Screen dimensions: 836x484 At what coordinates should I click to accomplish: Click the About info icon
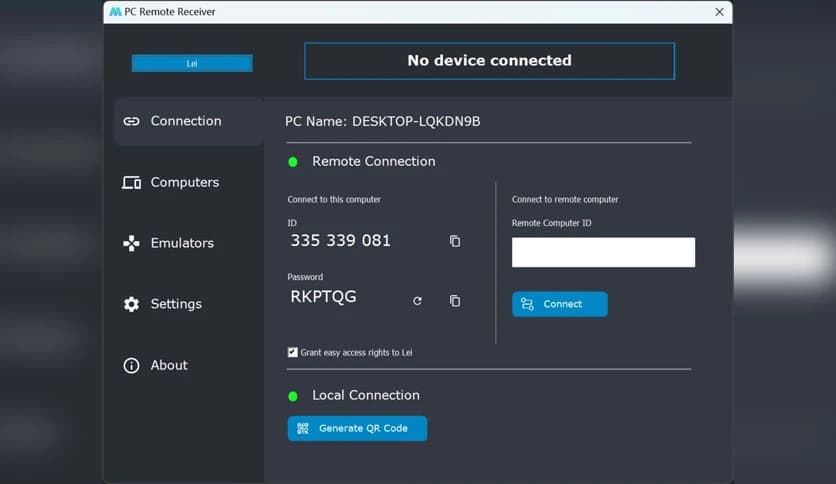coord(131,366)
